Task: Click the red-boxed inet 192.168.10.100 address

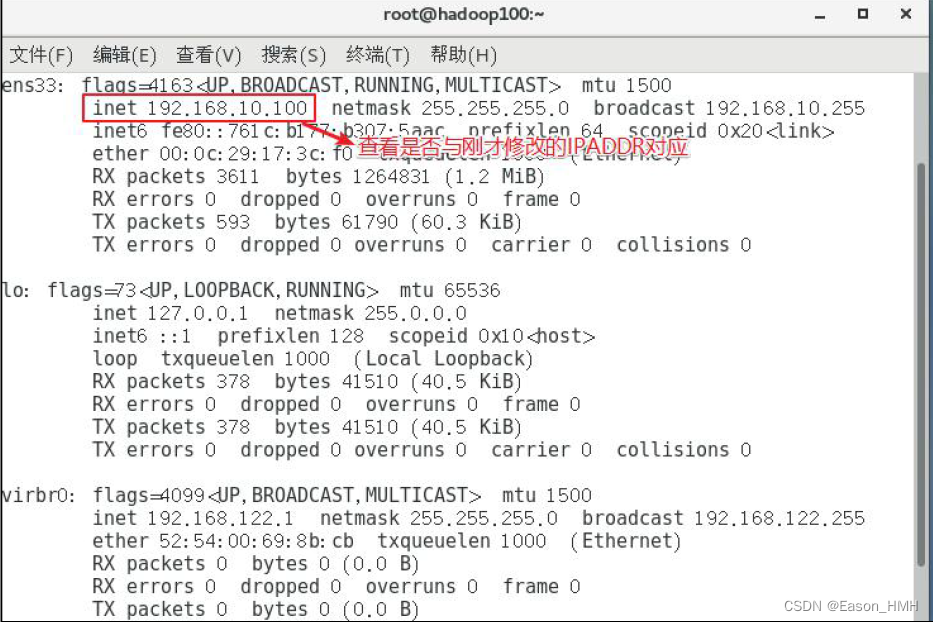Action: pos(200,108)
